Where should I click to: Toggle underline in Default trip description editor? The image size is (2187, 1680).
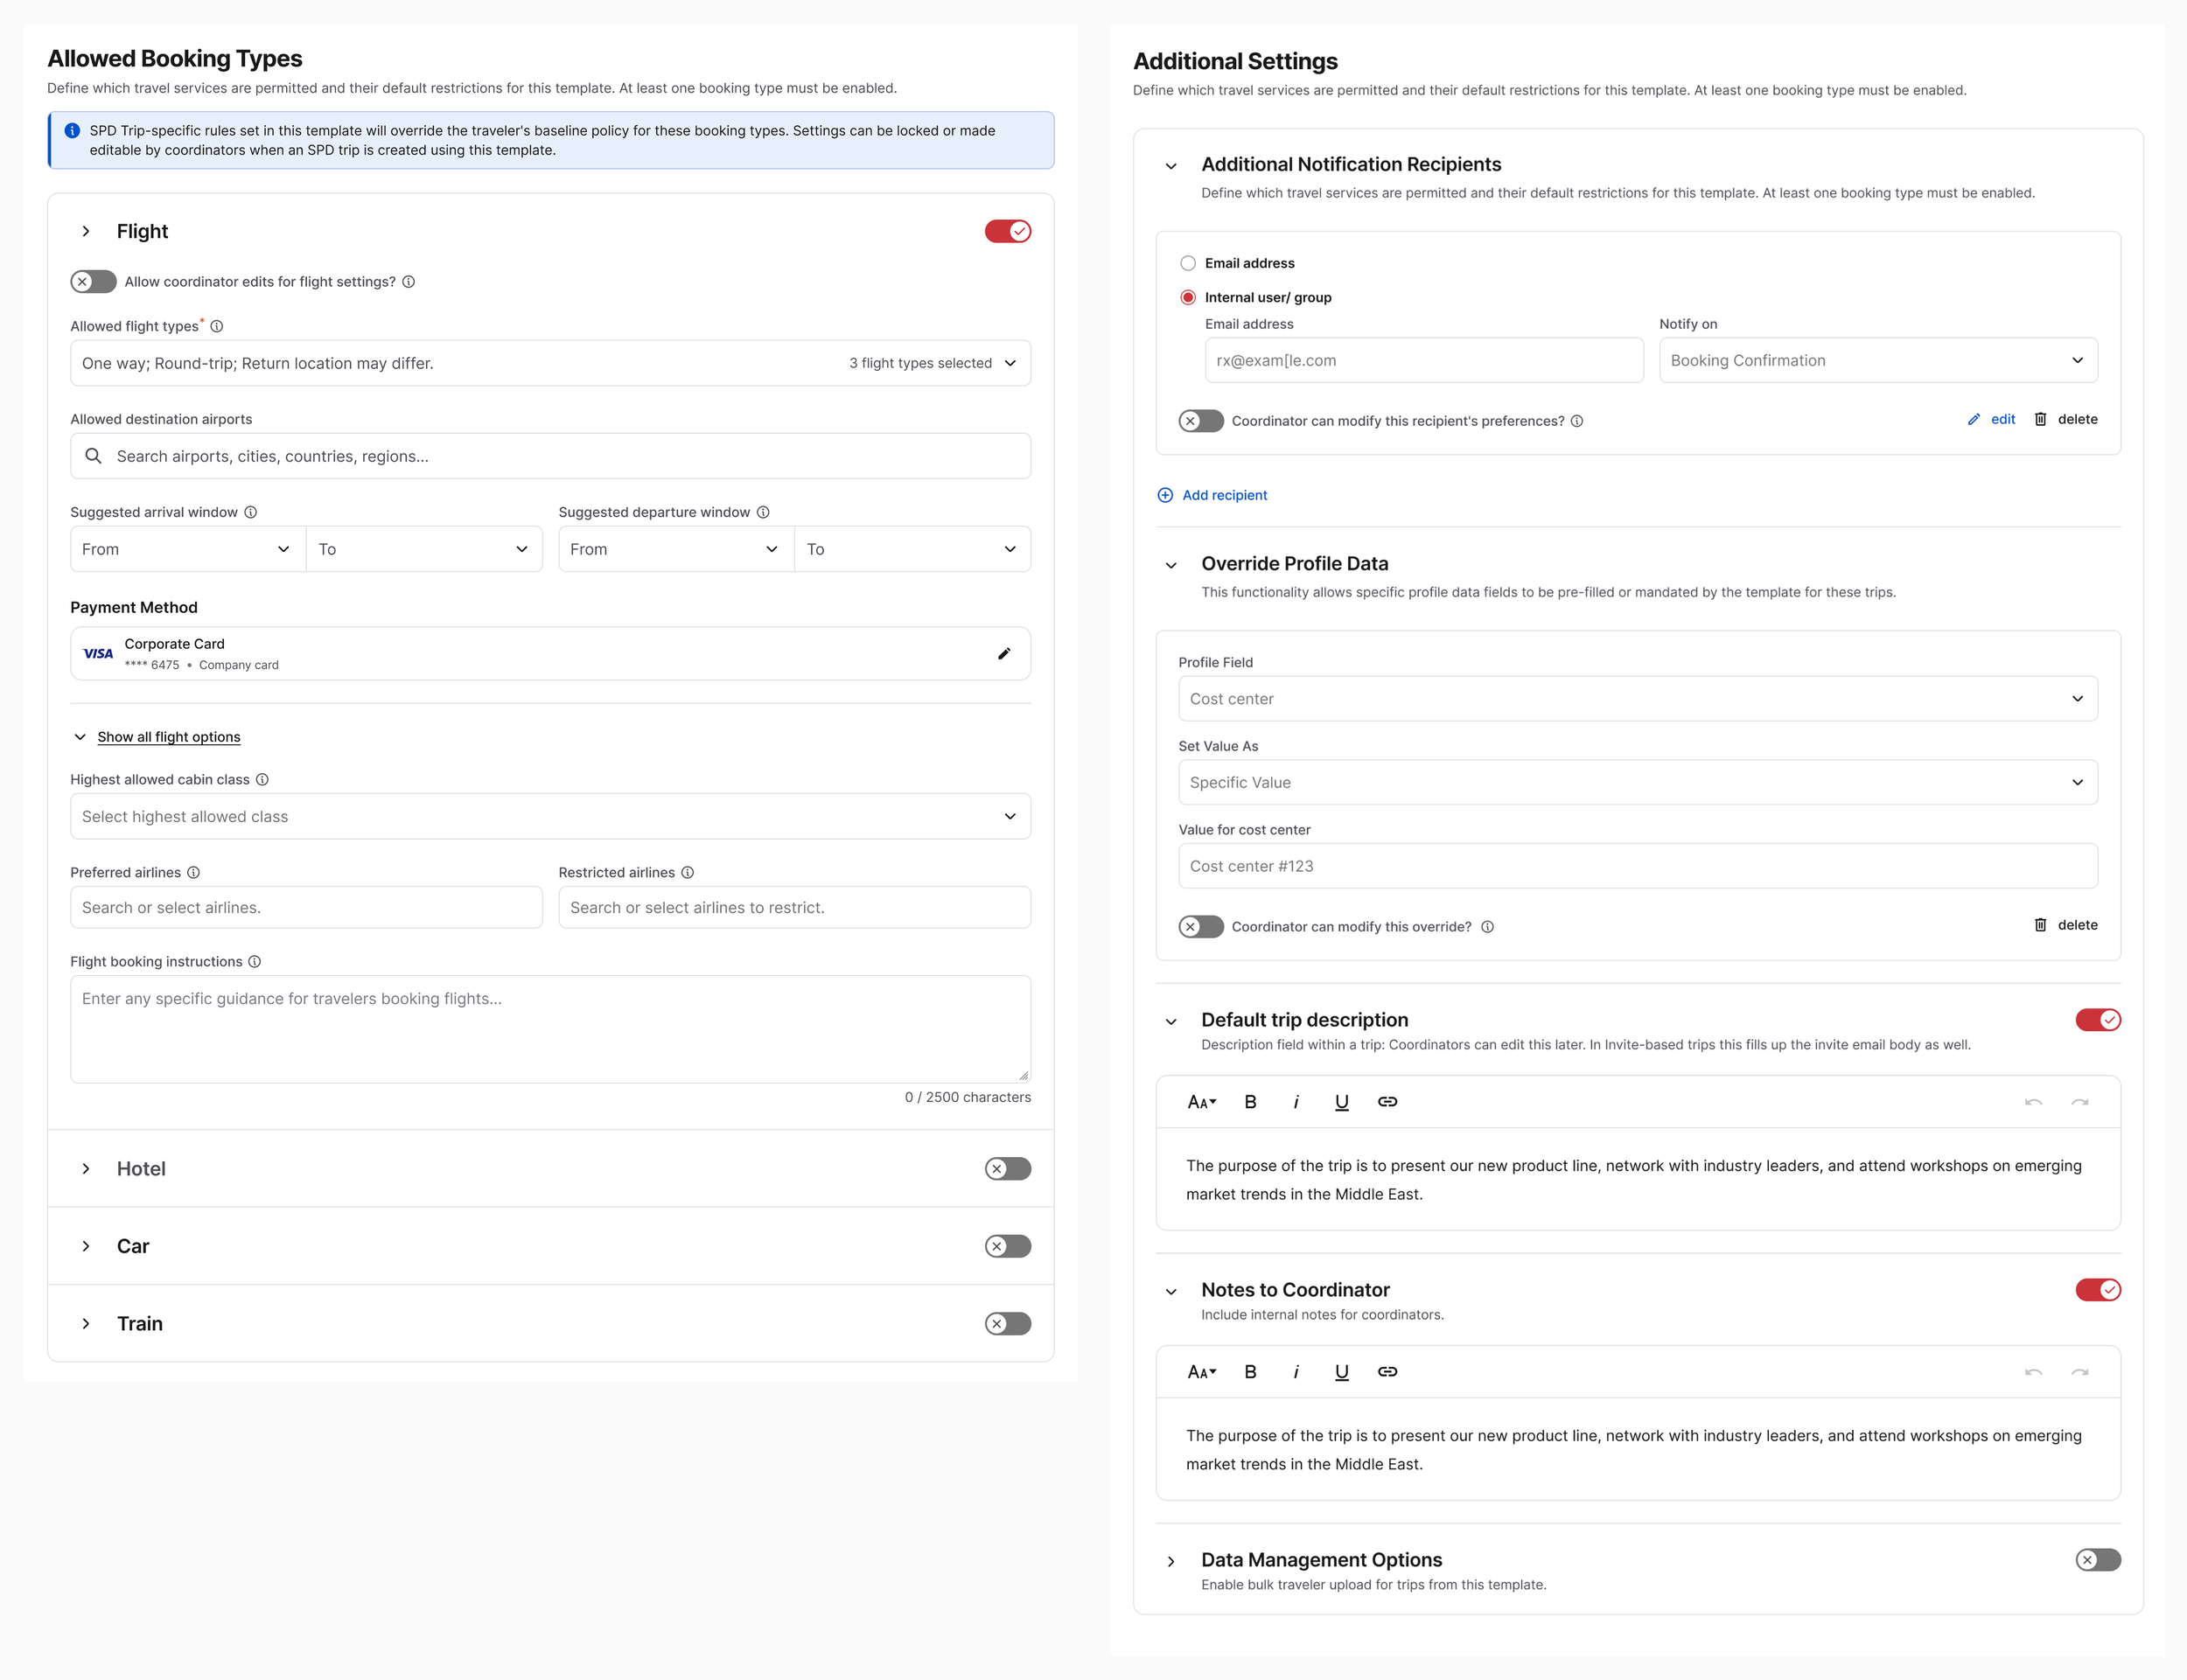coord(1342,1102)
